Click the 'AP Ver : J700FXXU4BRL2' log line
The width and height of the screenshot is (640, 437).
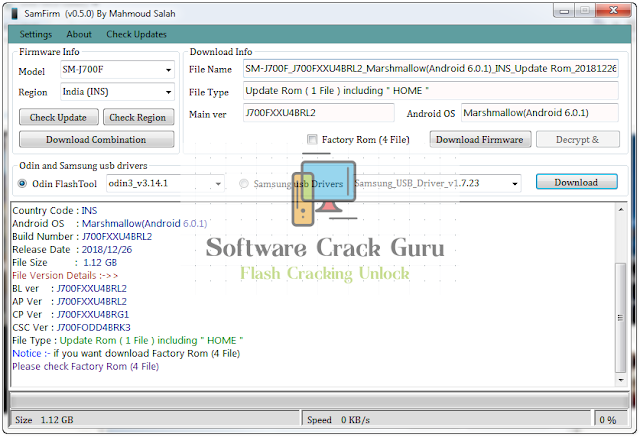[x=69, y=302]
